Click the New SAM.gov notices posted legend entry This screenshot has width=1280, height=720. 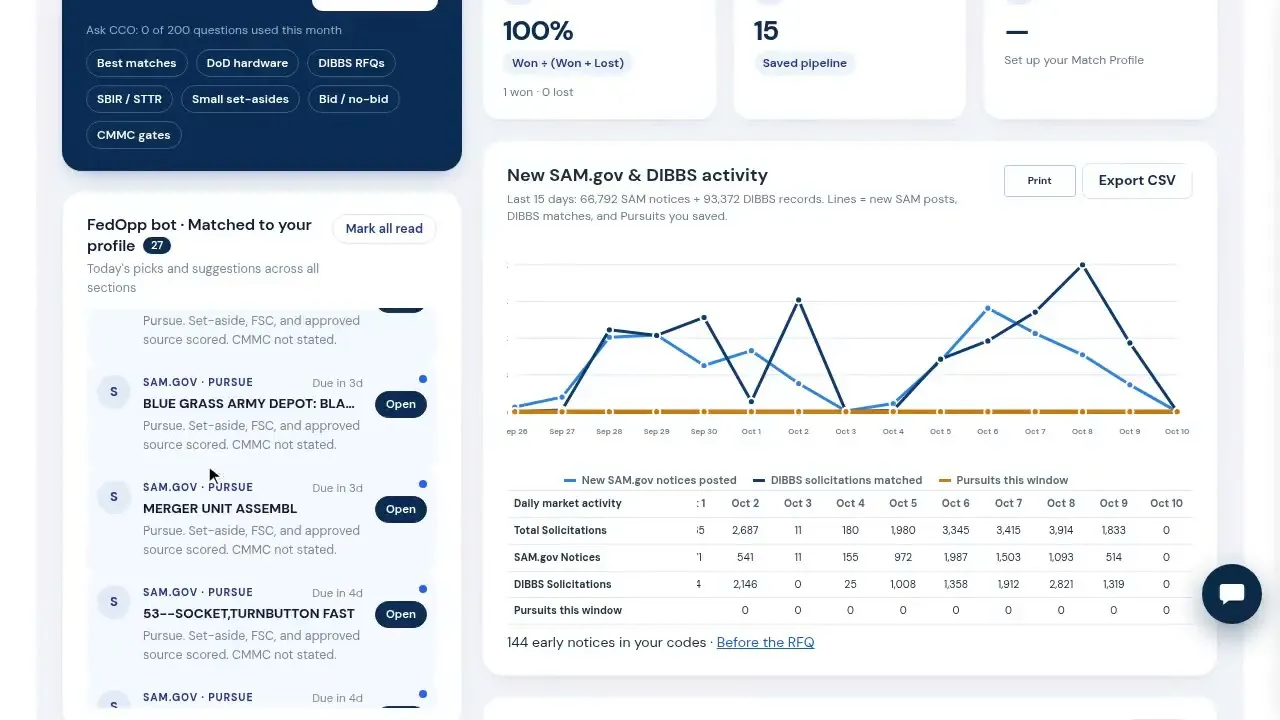[x=650, y=480]
